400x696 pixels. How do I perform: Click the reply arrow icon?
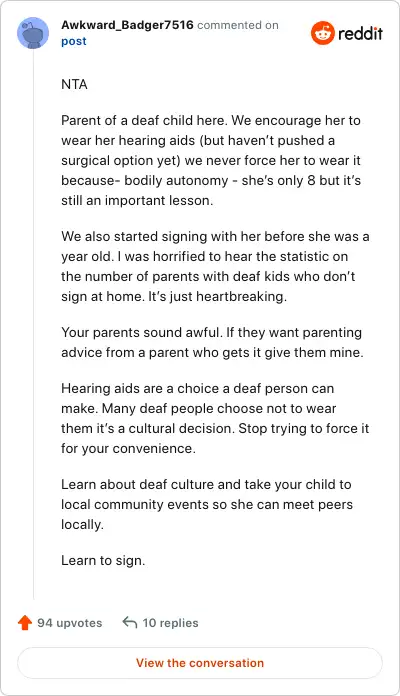pos(130,622)
